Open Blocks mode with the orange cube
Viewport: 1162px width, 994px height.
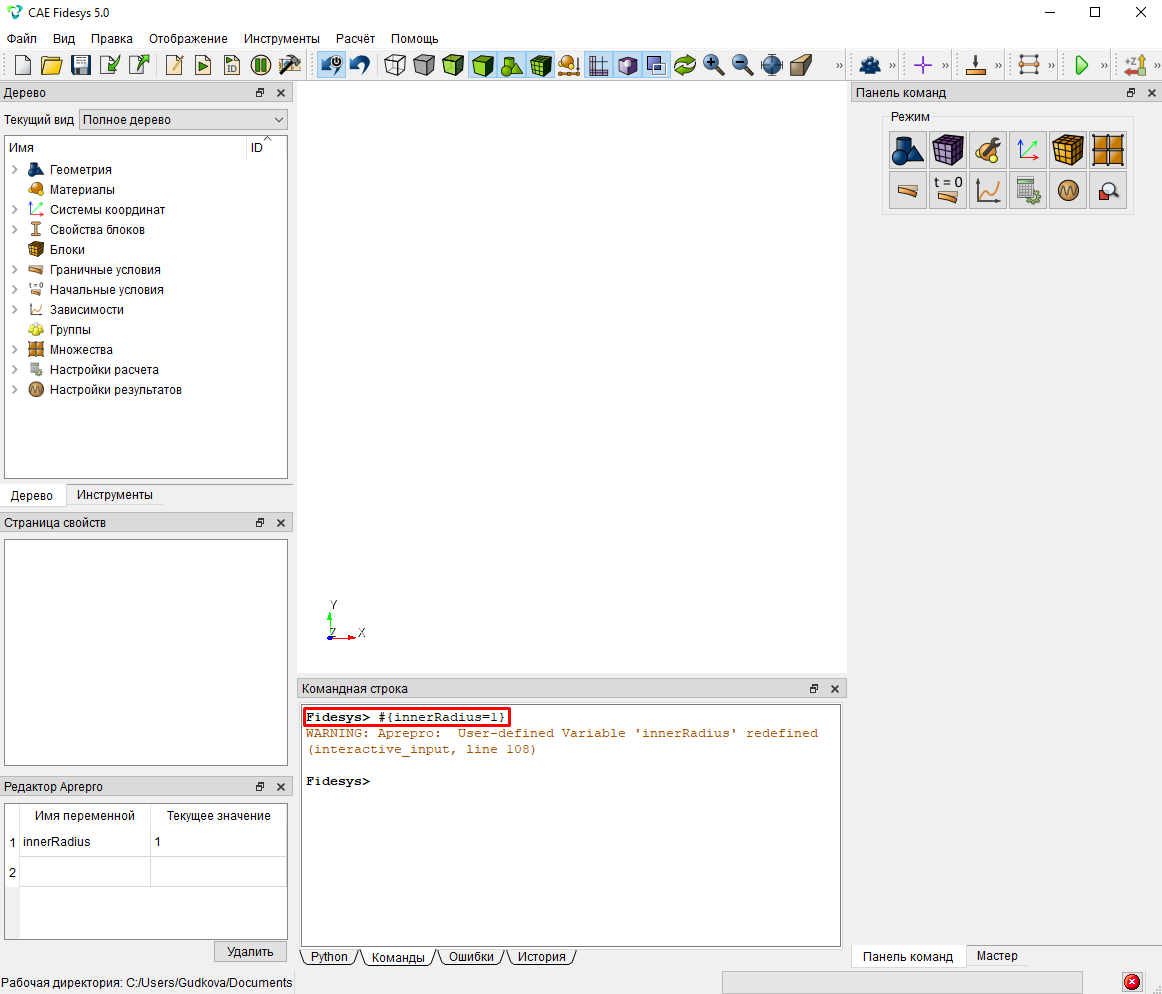click(x=1067, y=150)
